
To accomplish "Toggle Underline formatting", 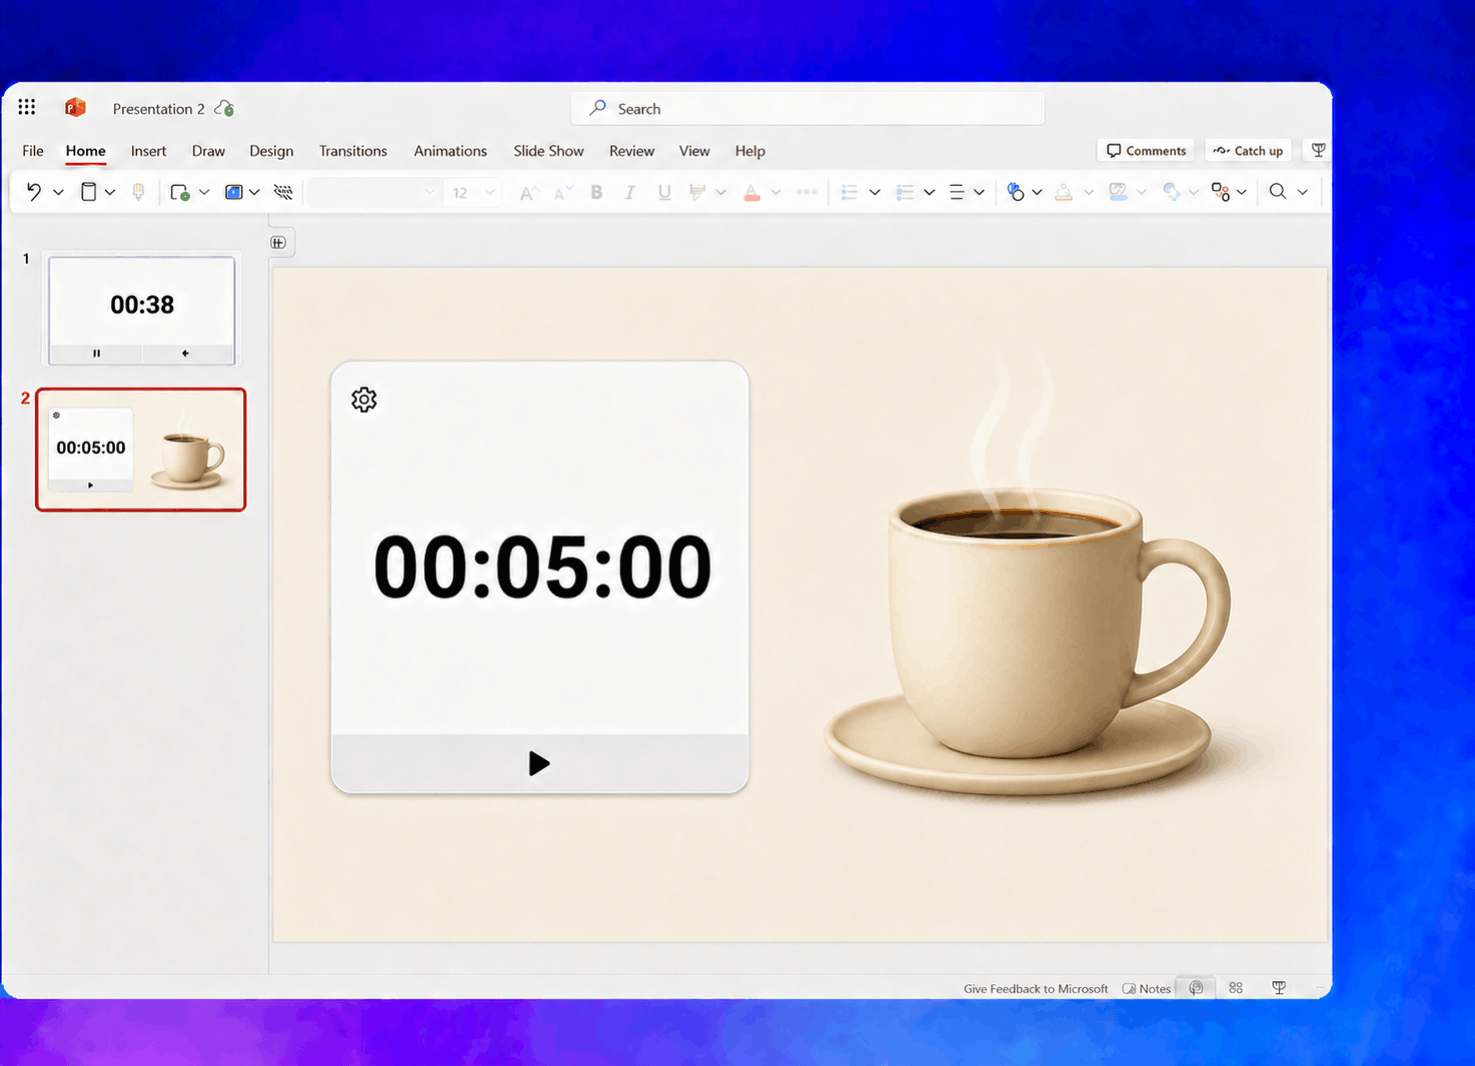I will click(664, 192).
